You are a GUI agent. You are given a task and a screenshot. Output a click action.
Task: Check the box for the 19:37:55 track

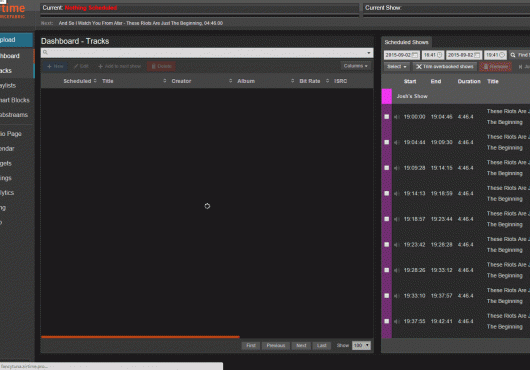click(x=387, y=321)
